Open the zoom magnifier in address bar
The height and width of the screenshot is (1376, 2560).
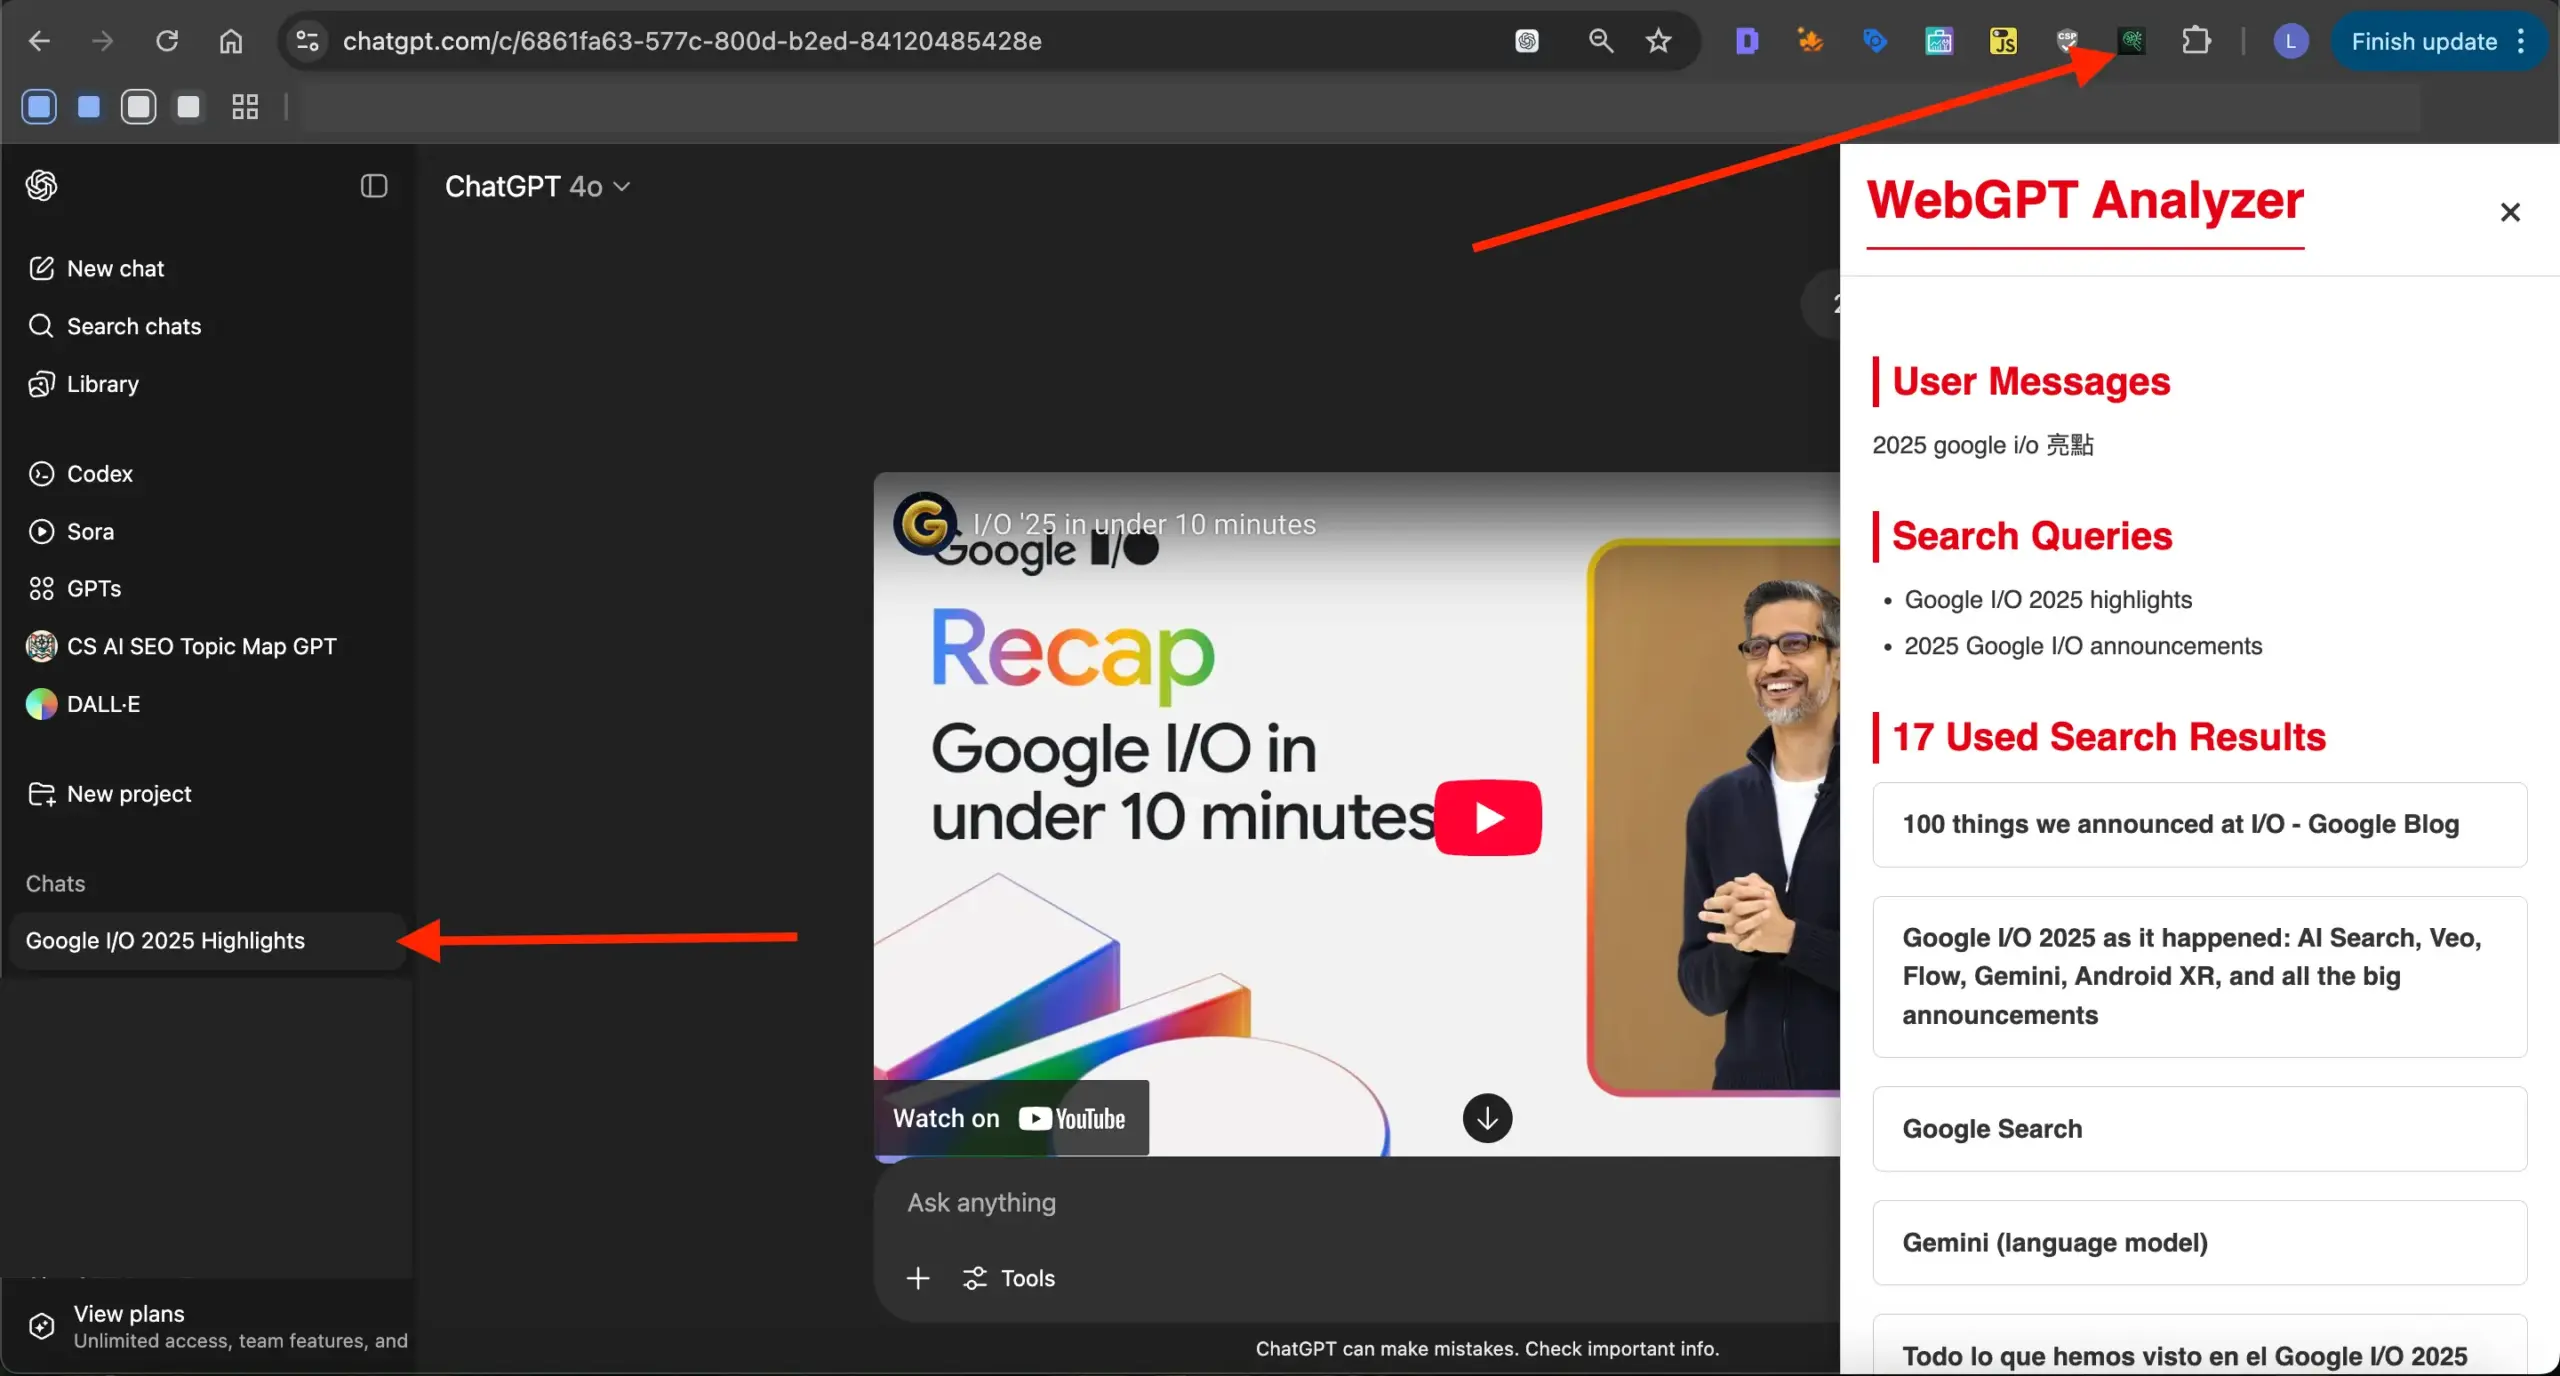[1601, 41]
